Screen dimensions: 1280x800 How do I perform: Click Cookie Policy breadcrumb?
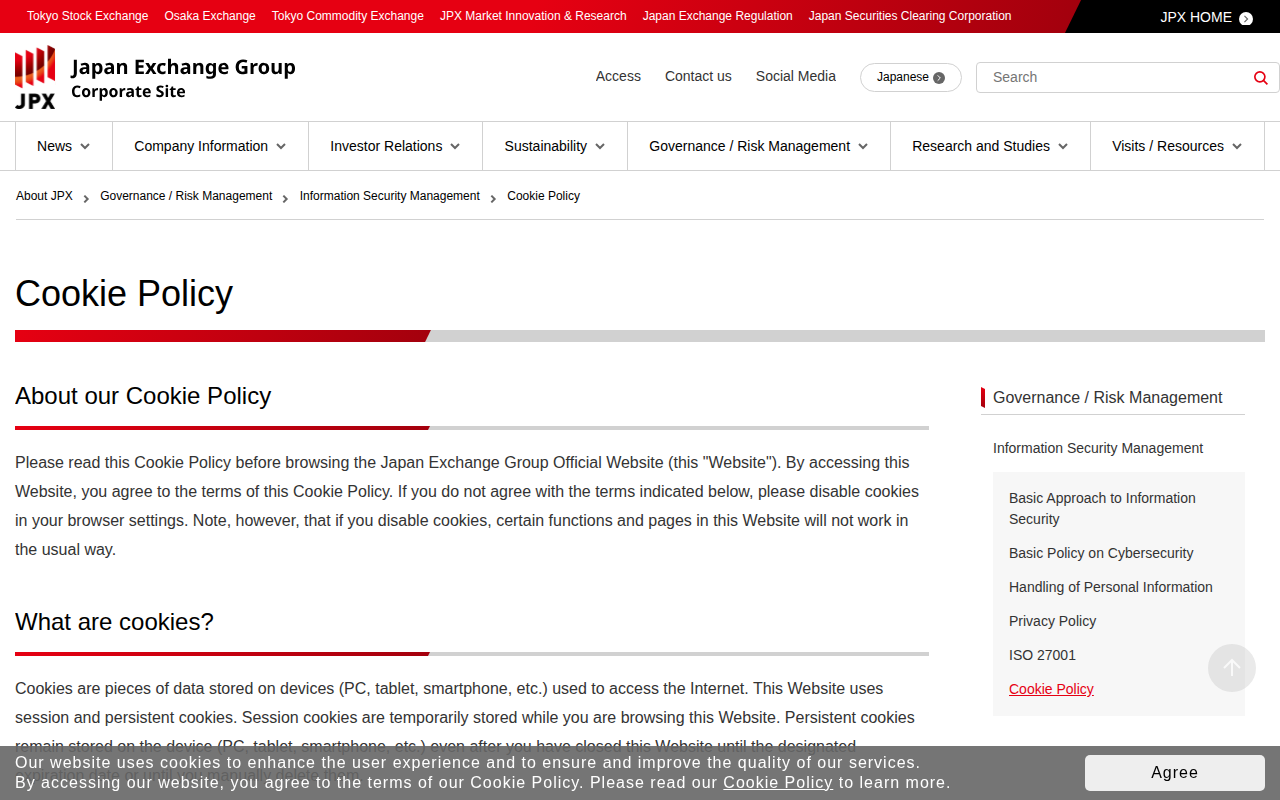544,196
